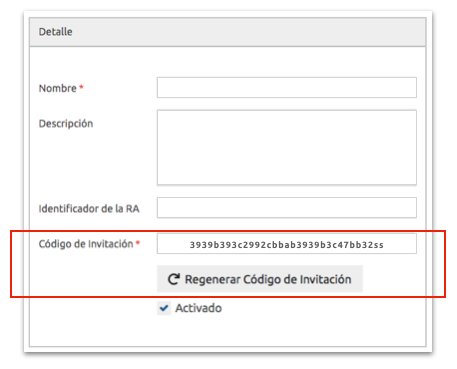
Task: Click the red asterisk beside Nombre
Action: point(81,87)
